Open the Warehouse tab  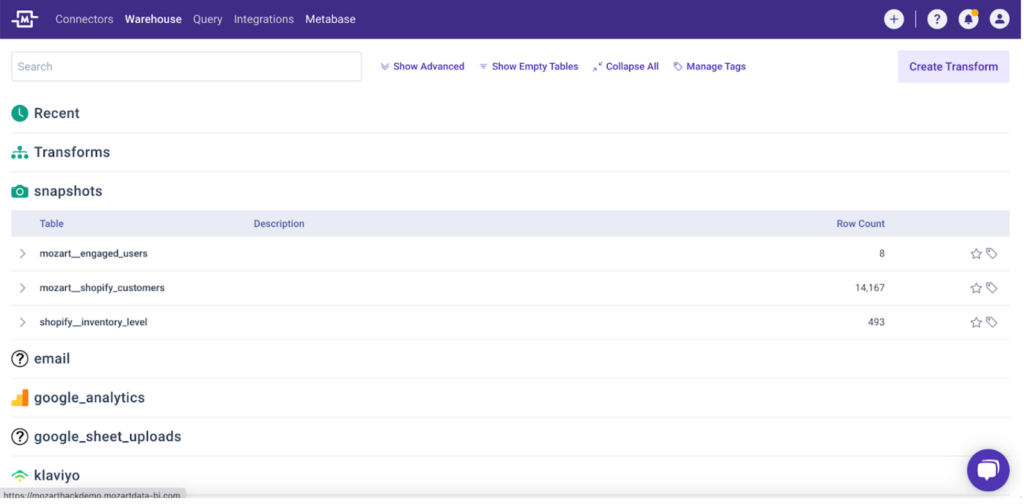[153, 19]
